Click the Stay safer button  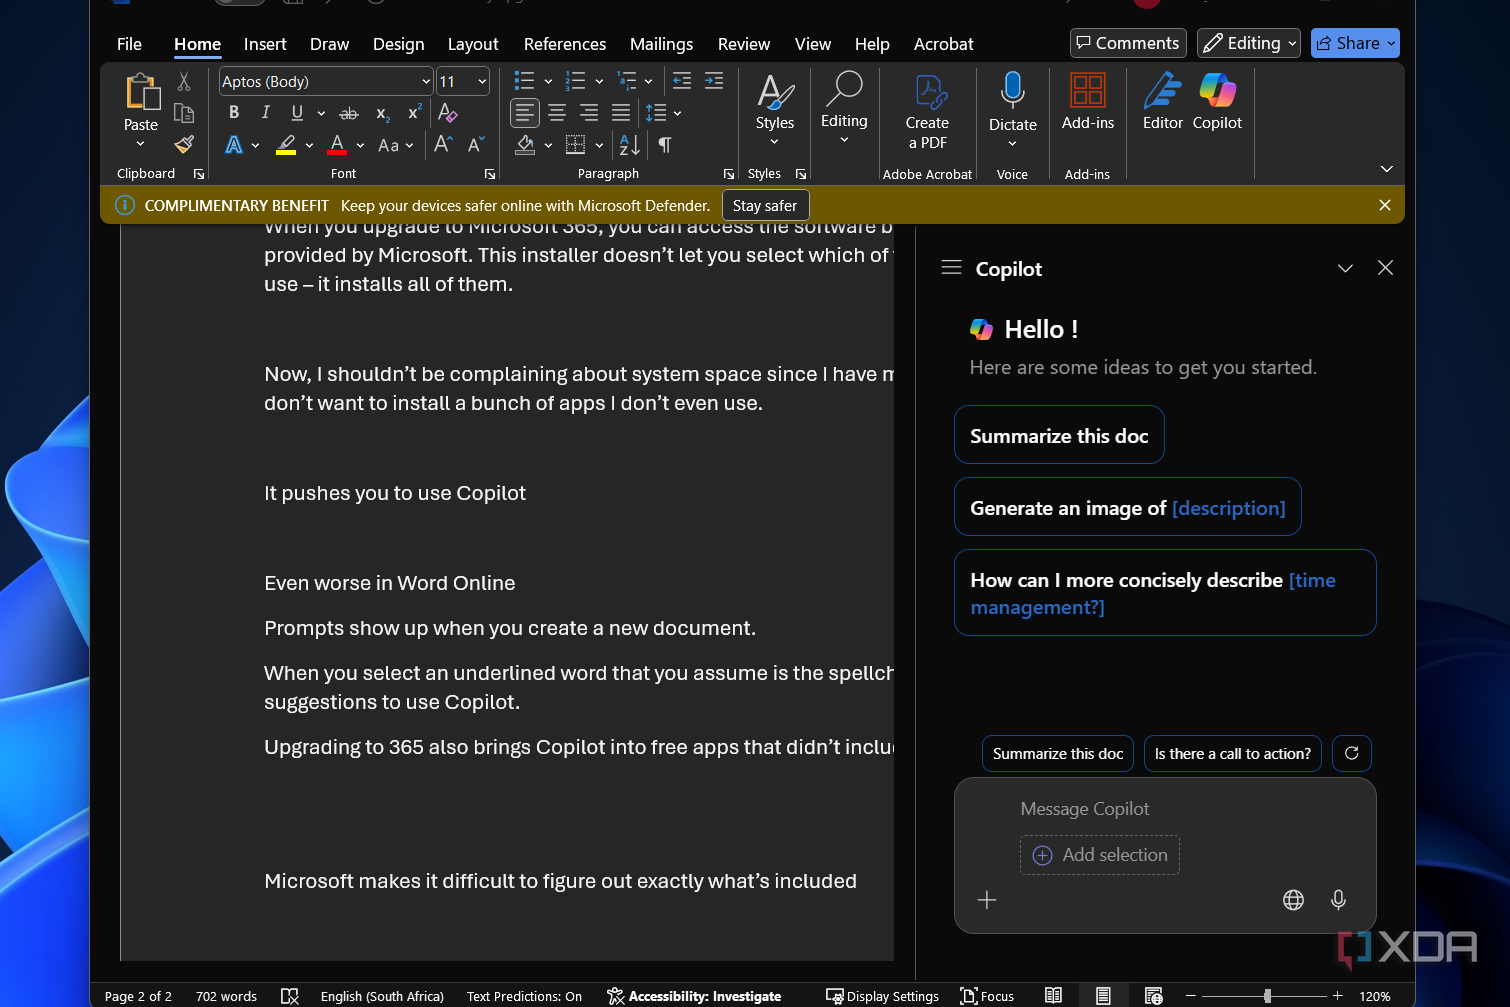click(x=765, y=206)
